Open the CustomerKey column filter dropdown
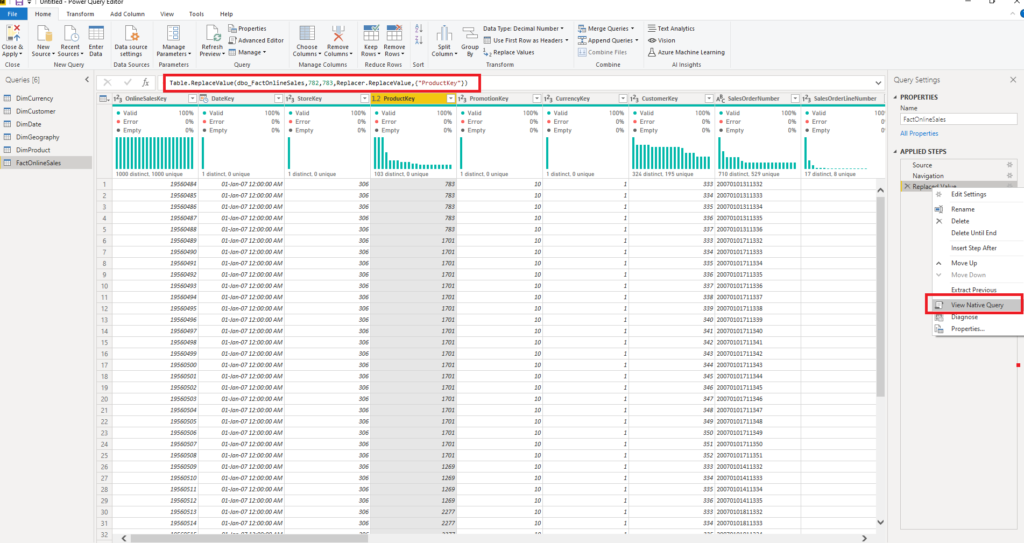This screenshot has height=543, width=1024. coord(709,99)
